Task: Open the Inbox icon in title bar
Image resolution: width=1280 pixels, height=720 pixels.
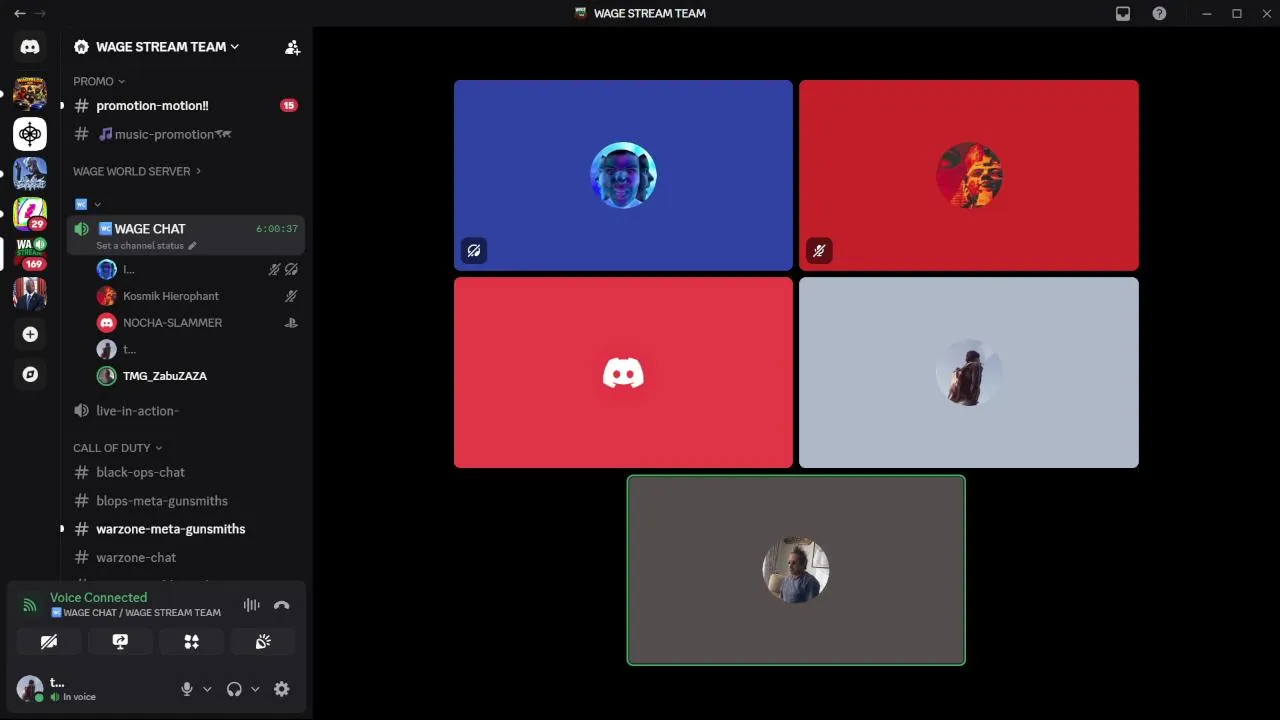Action: click(x=1123, y=13)
